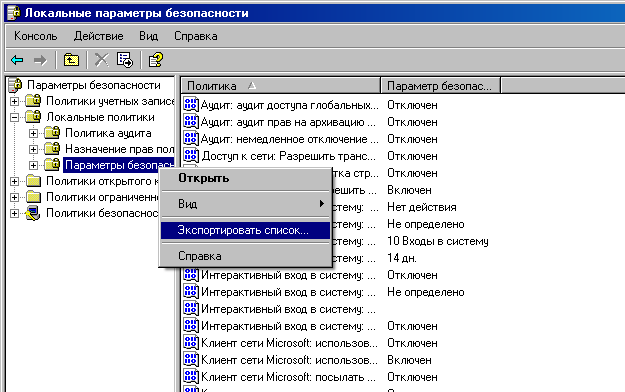
Task: Click the Назначение прав folder icon
Action: [x=52, y=149]
